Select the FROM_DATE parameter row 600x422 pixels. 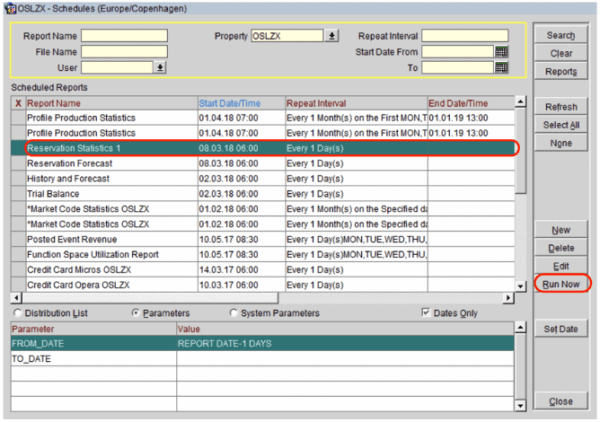click(x=262, y=344)
